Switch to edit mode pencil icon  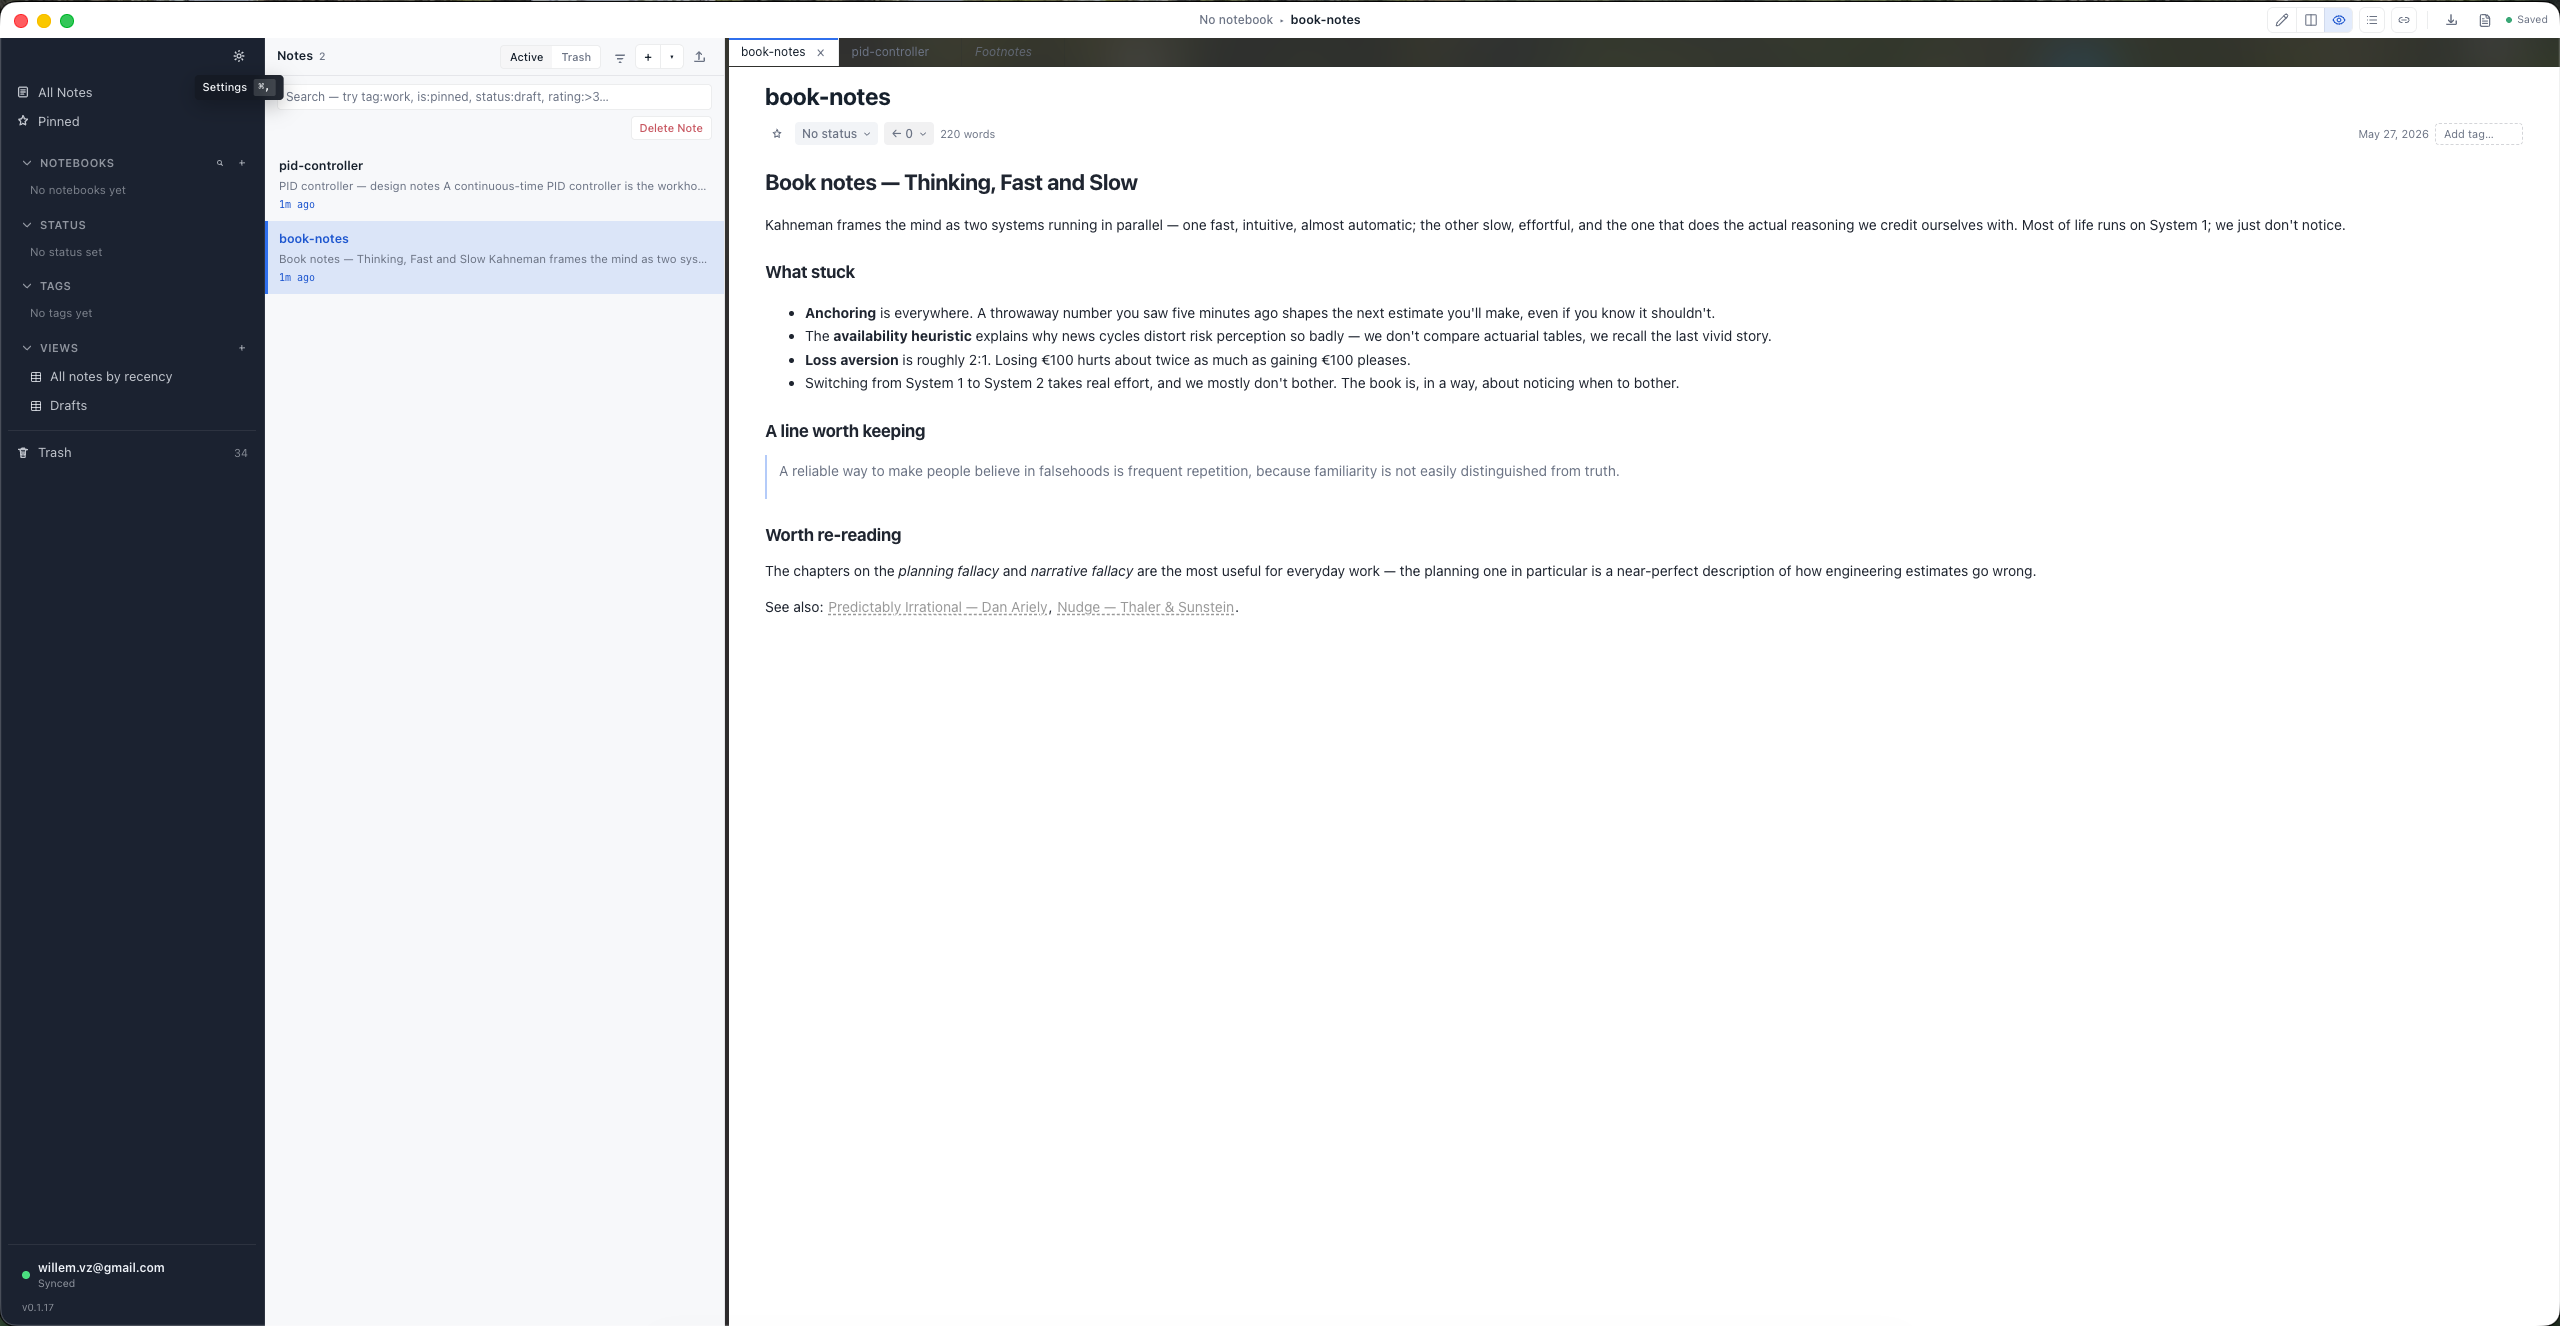2281,20
